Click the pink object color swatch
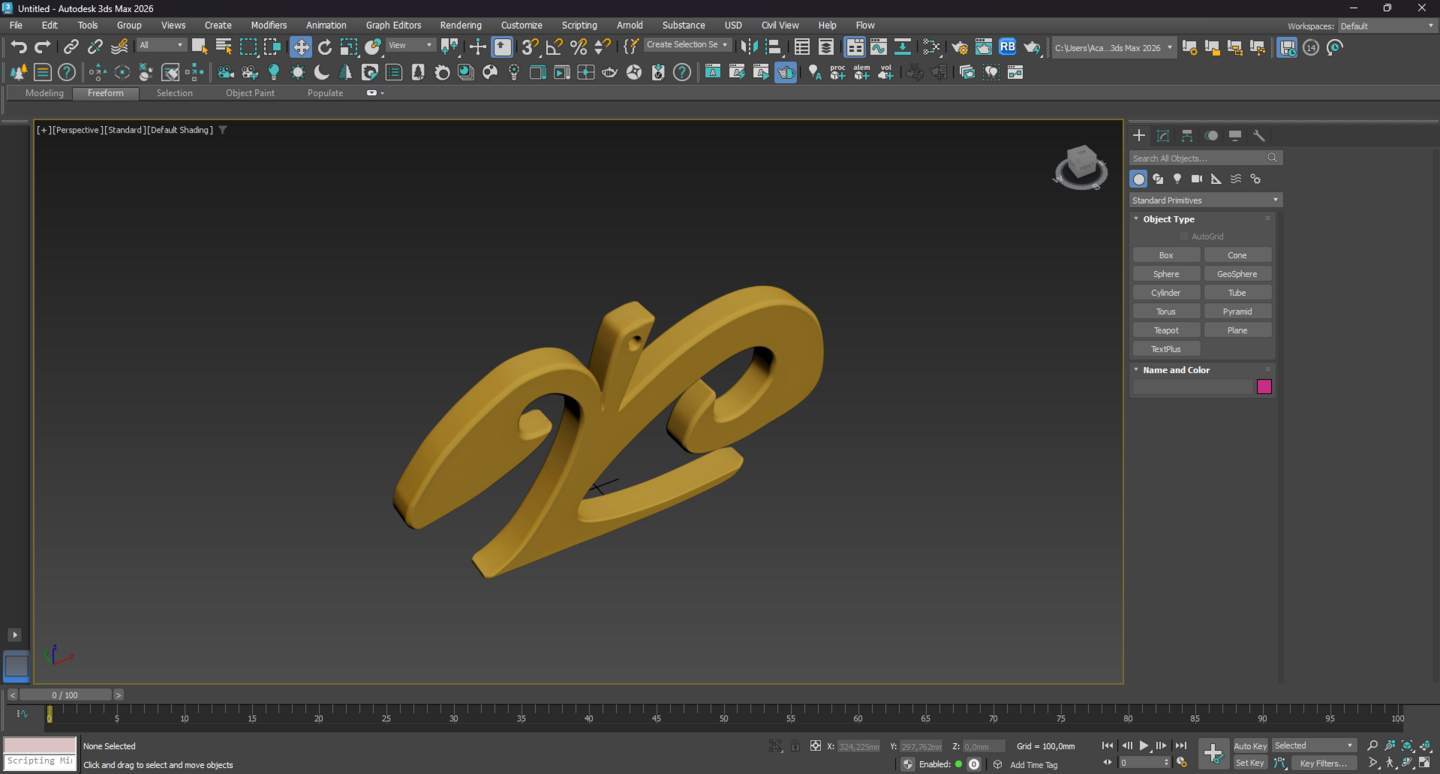The width and height of the screenshot is (1440, 774). [1264, 387]
